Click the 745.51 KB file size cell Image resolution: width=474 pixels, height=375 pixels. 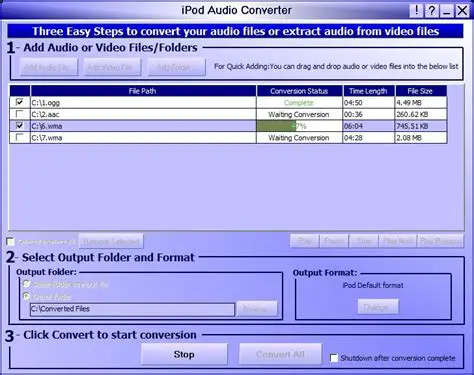click(x=421, y=126)
